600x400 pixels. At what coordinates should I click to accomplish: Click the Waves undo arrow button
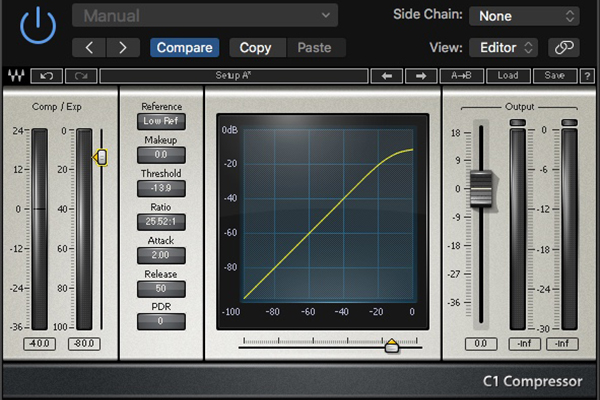pos(47,76)
